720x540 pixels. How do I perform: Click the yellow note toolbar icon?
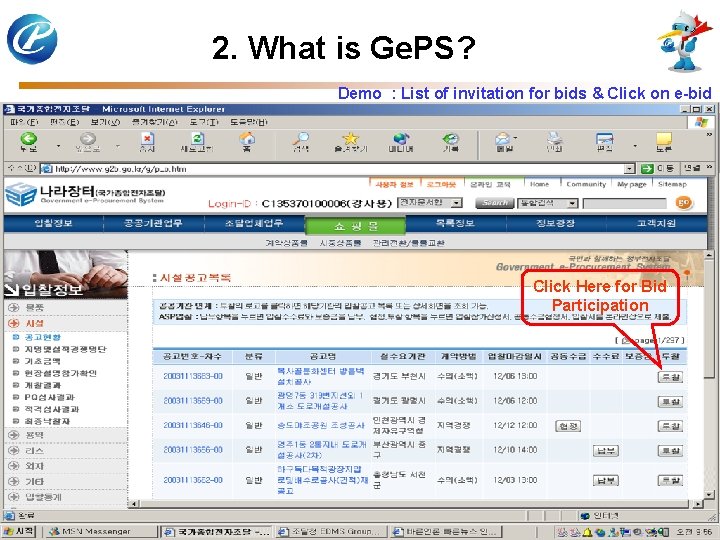(x=664, y=138)
